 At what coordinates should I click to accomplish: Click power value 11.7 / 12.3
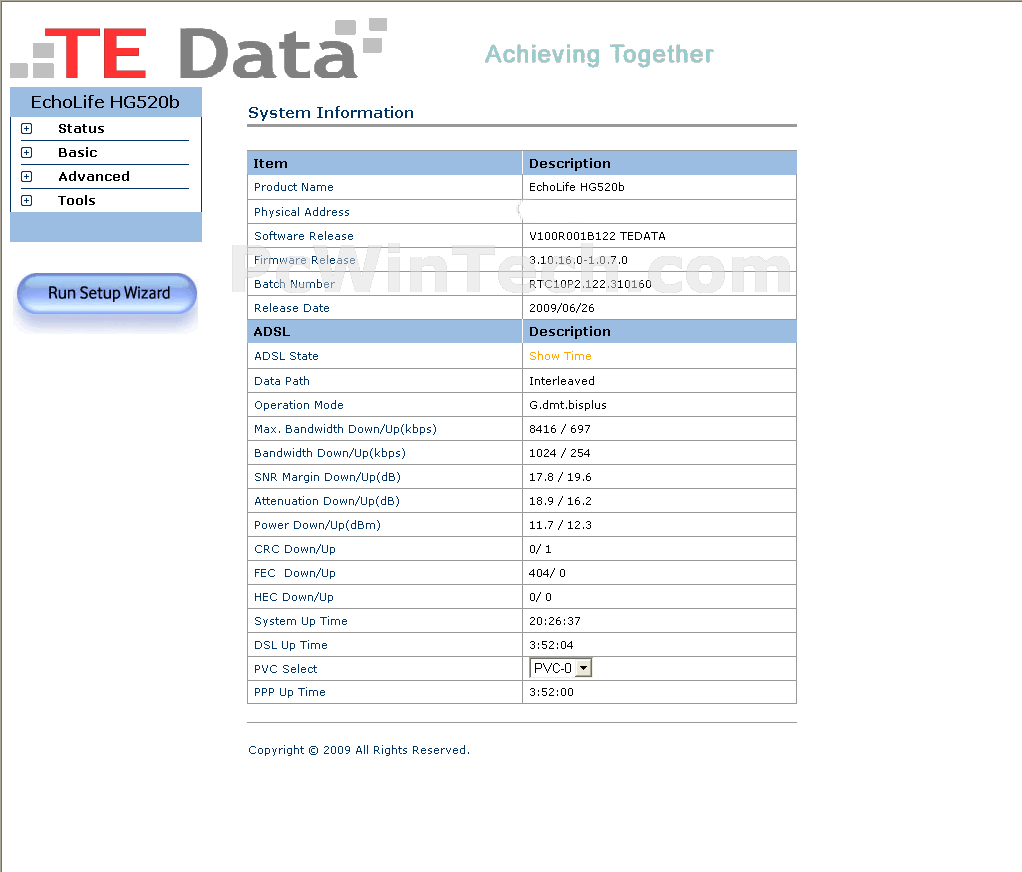pos(561,525)
